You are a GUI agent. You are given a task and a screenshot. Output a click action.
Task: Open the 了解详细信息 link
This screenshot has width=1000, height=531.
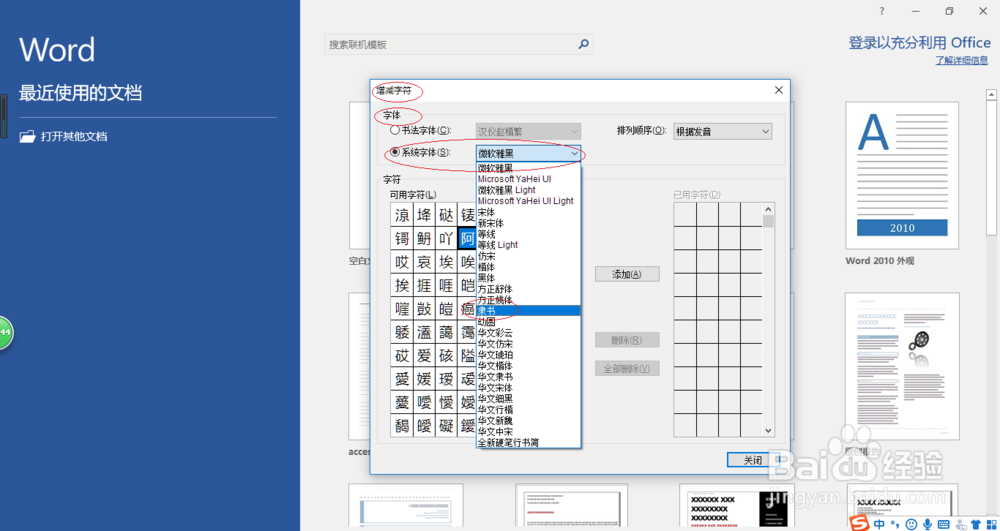962,61
